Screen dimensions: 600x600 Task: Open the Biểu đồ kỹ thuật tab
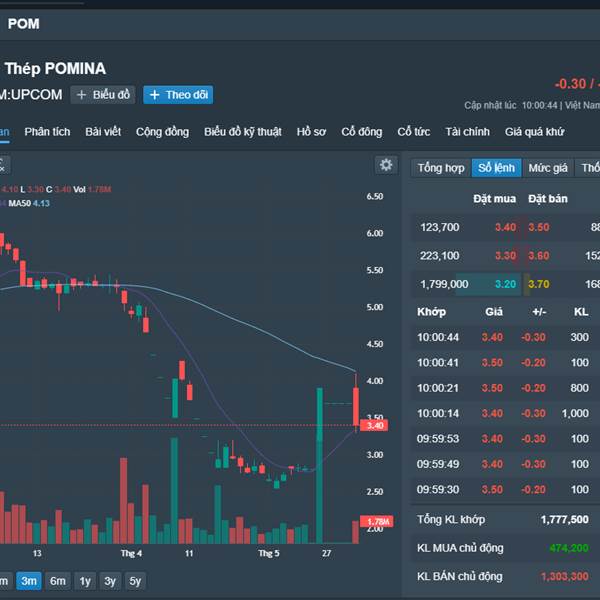[x=243, y=132]
